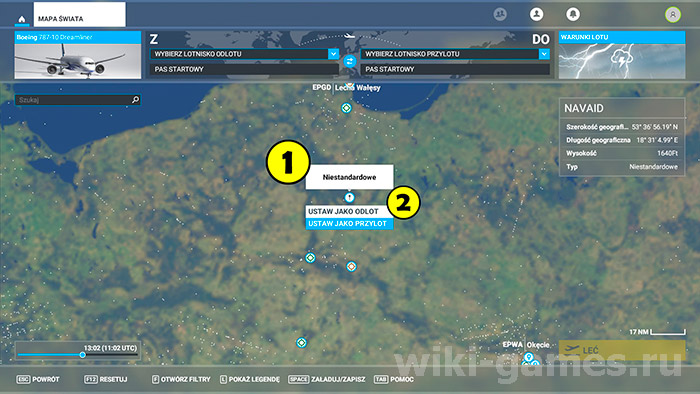The height and width of the screenshot is (394, 700).
Task: Open the notifications bell icon
Action: coord(573,14)
